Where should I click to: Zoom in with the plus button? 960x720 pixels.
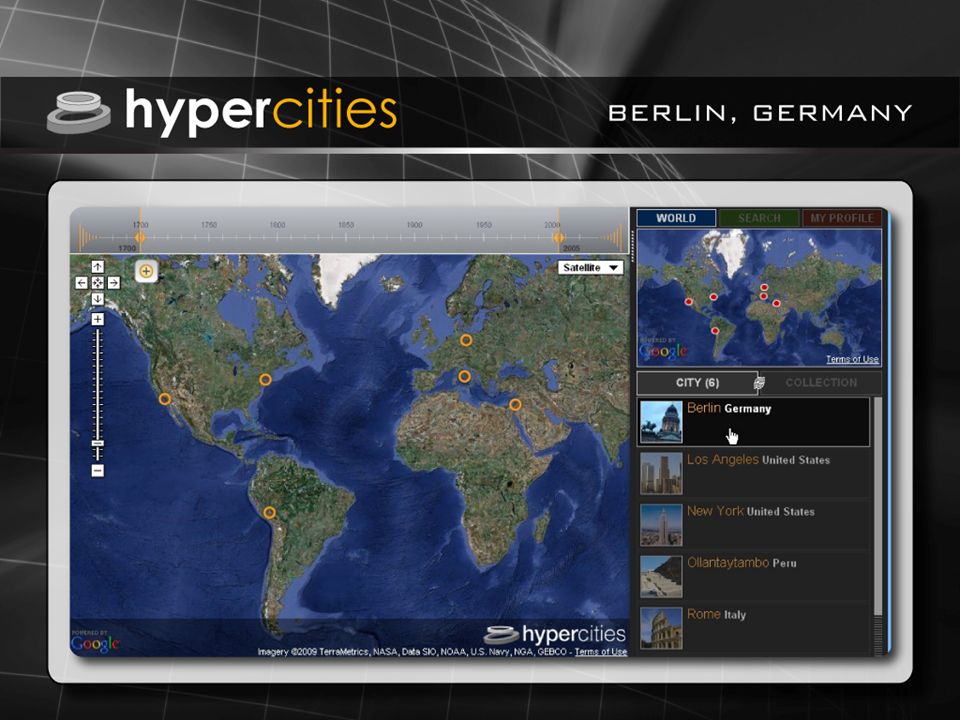97,319
